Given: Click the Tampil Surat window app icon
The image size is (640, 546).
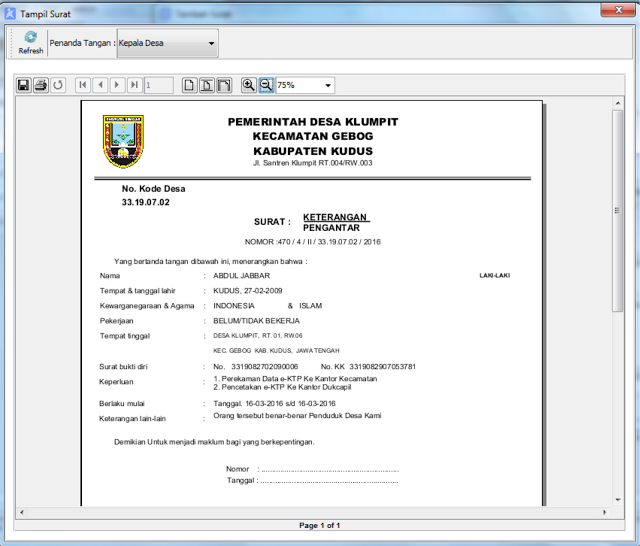Looking at the screenshot, I should click(x=10, y=14).
